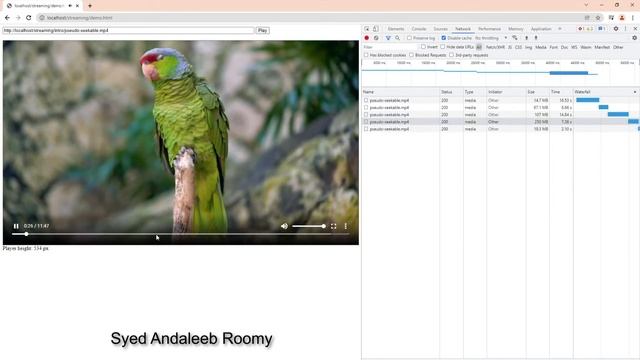Check the Has blocked cookies checkbox
This screenshot has height=360, width=640.
click(x=366, y=55)
